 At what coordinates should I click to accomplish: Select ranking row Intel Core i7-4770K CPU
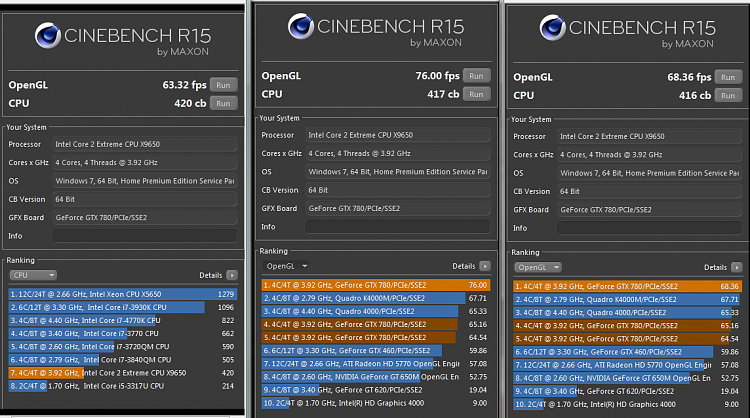coord(123,320)
